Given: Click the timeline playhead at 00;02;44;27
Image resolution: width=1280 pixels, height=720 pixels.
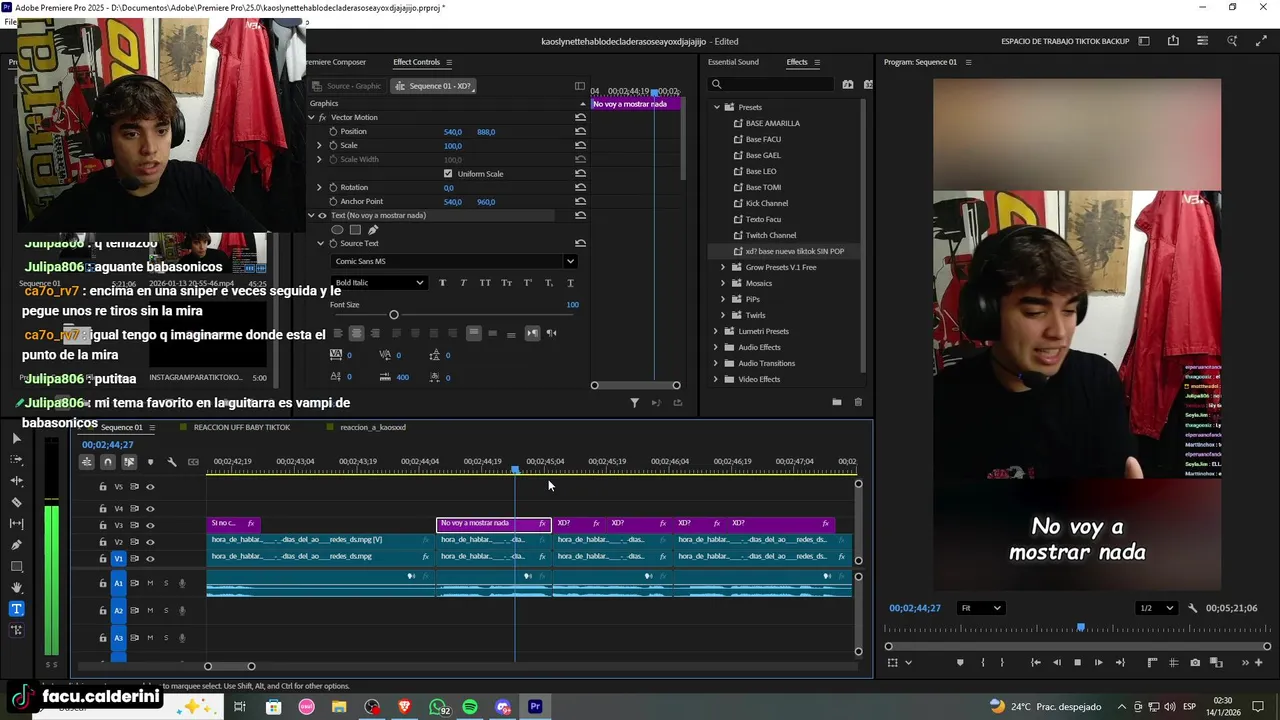Looking at the screenshot, I should (515, 469).
